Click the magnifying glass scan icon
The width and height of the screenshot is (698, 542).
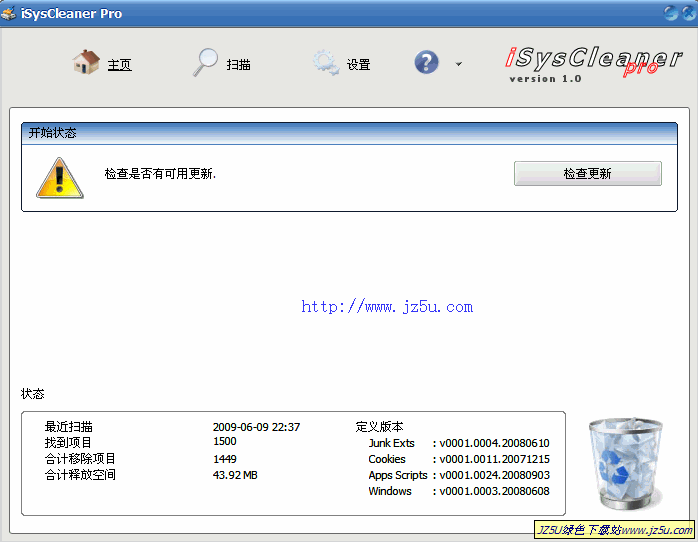tap(205, 62)
